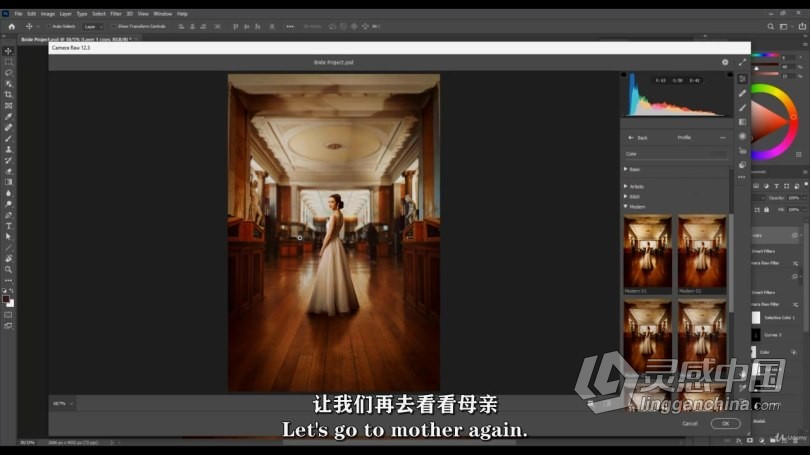Open the Filter menu
Viewport: 810px width, 455px height.
(116, 14)
